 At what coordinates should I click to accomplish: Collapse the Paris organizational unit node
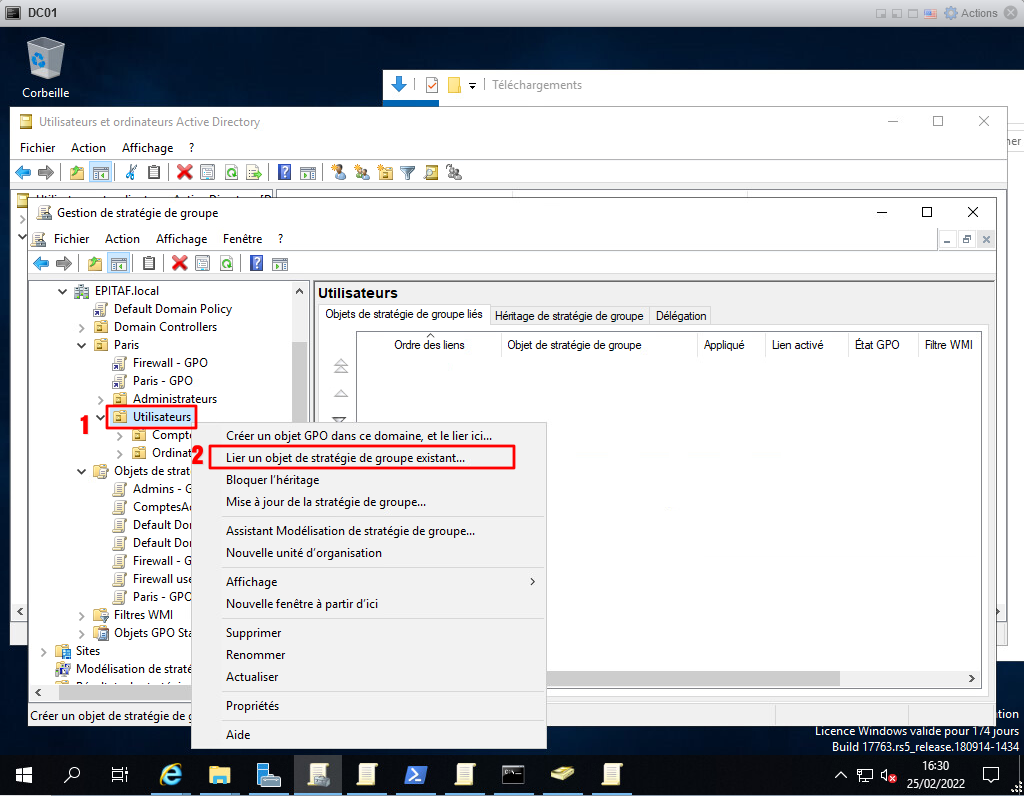[x=82, y=345]
